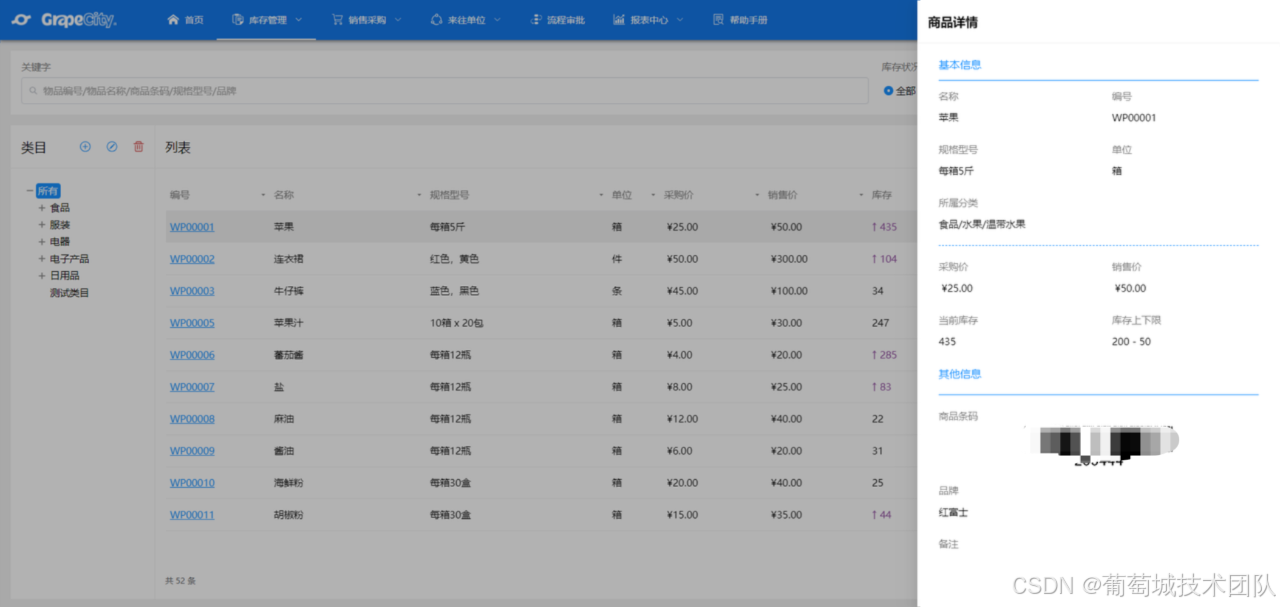Screen dimensions: 1280x607
Task: Click the shopping cart icon beside 销售采购
Action: (x=337, y=19)
